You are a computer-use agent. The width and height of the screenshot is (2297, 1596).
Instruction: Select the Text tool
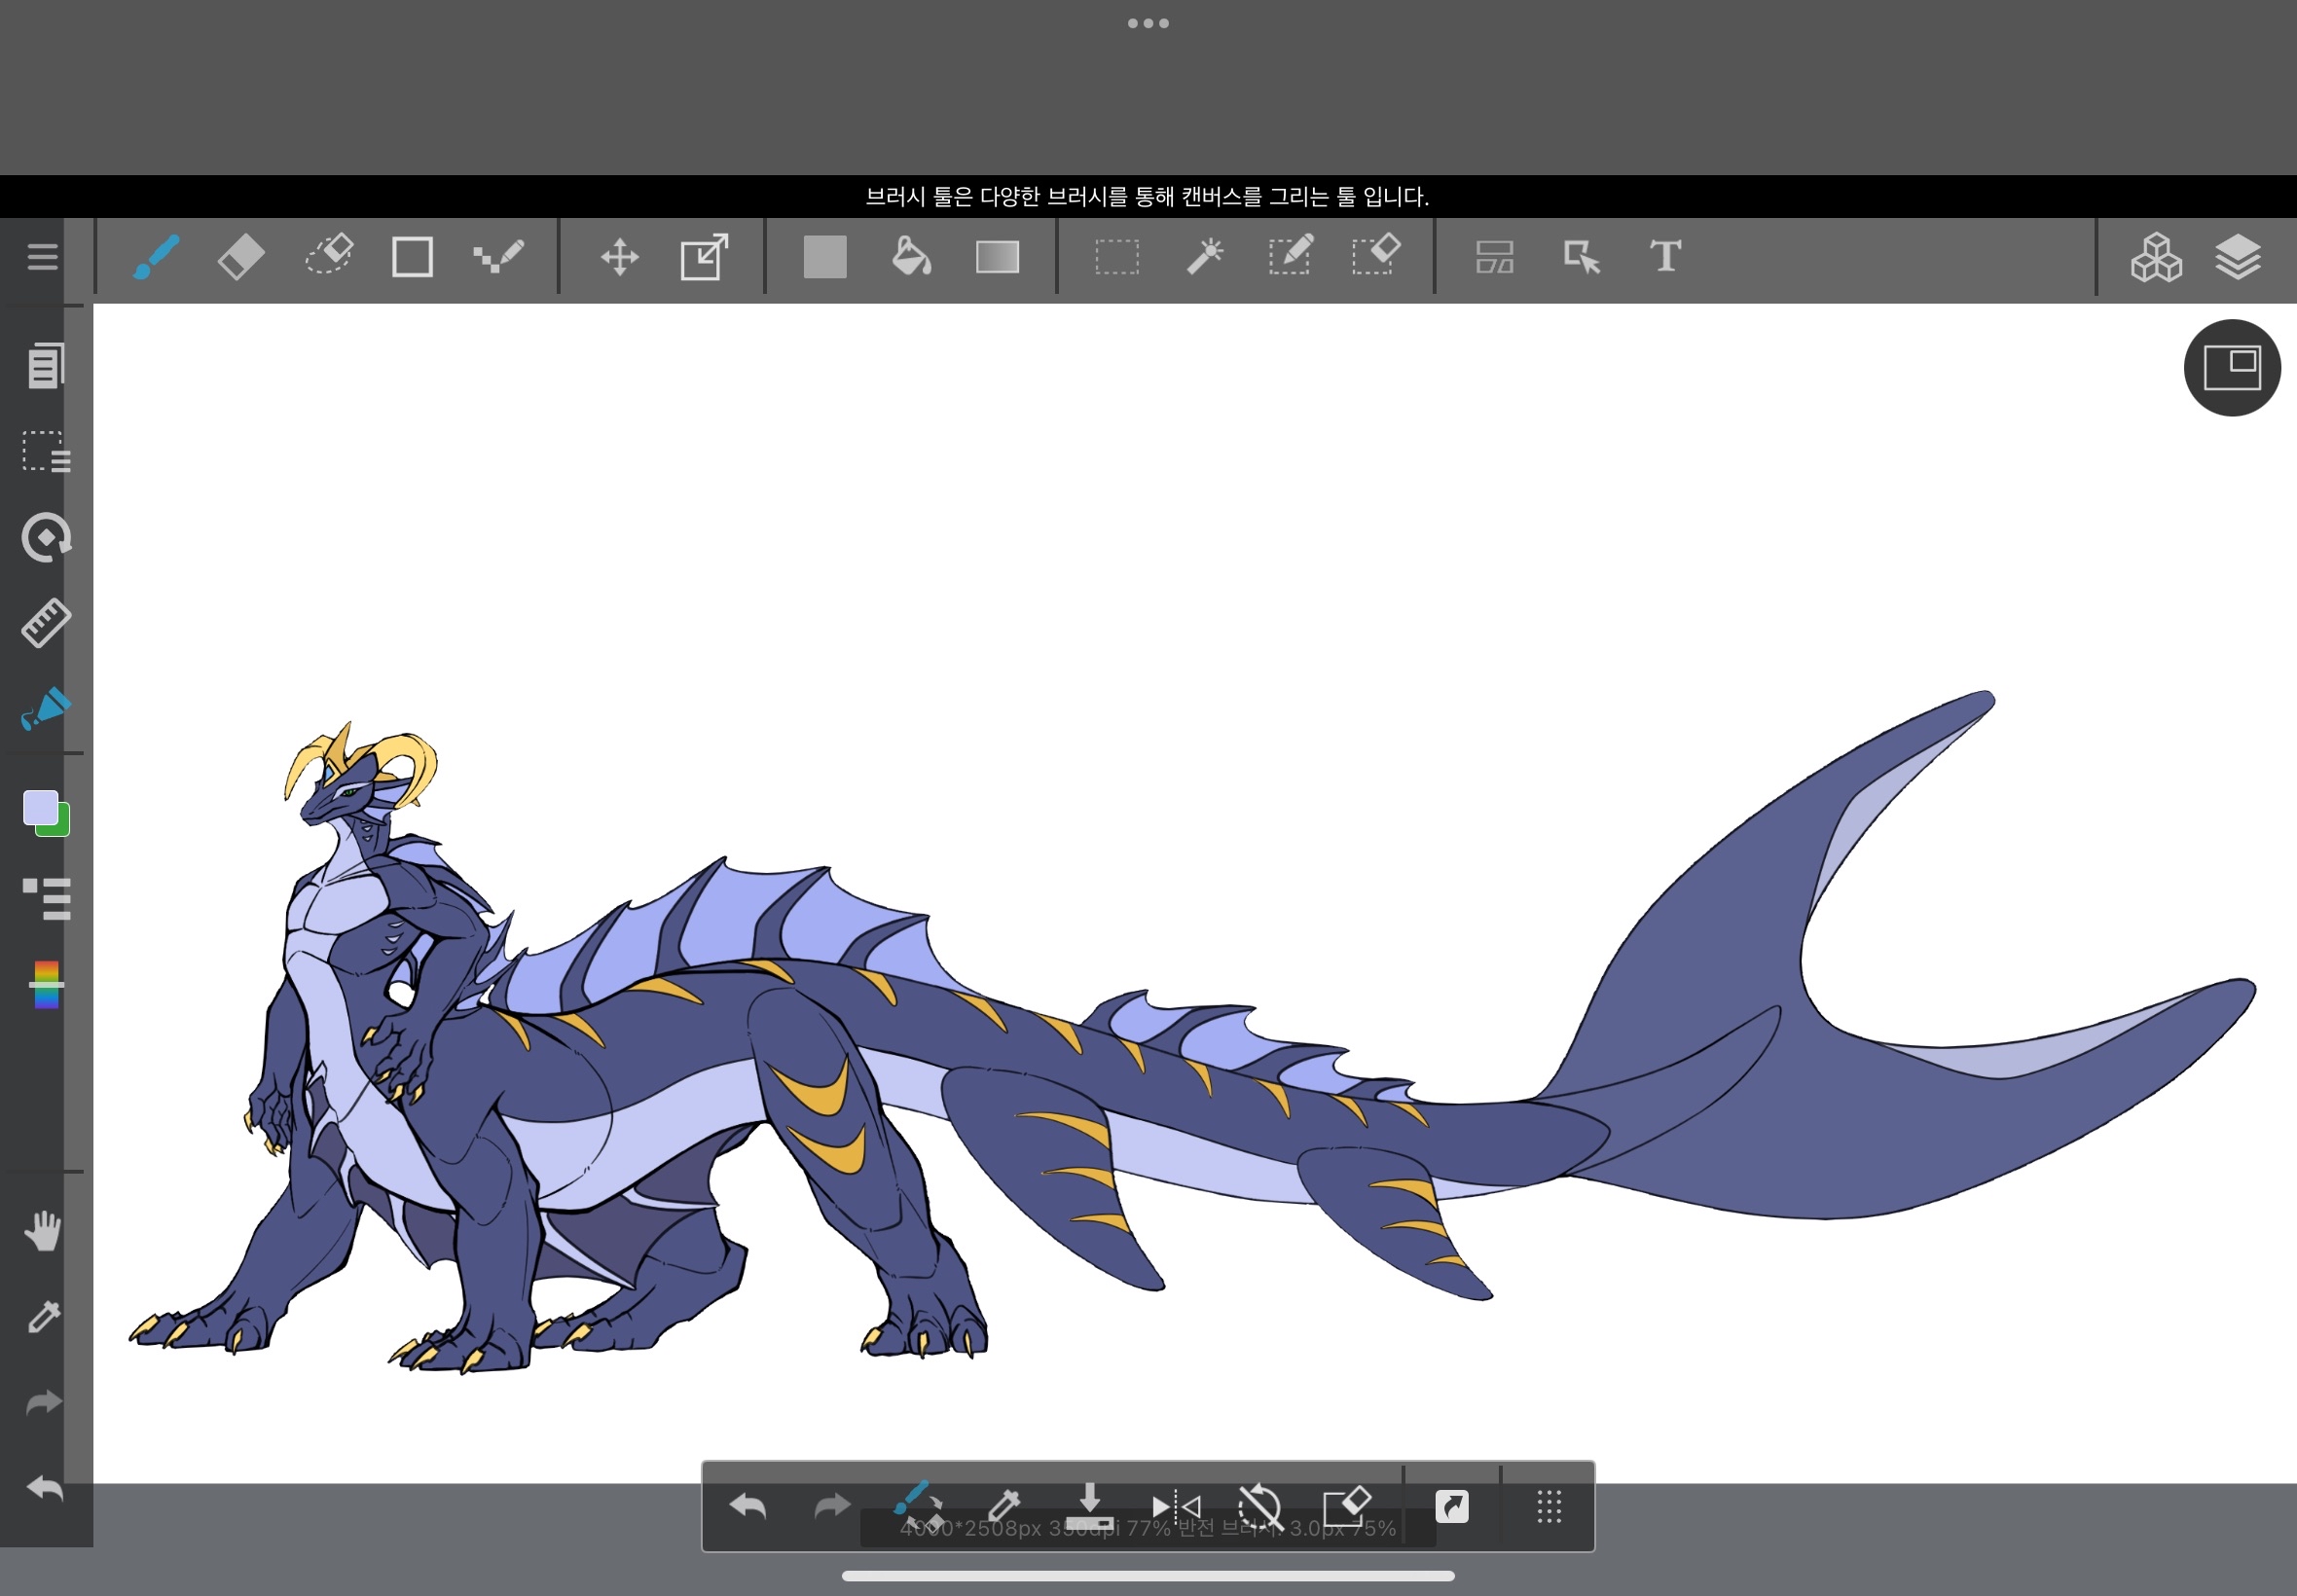coord(1665,257)
